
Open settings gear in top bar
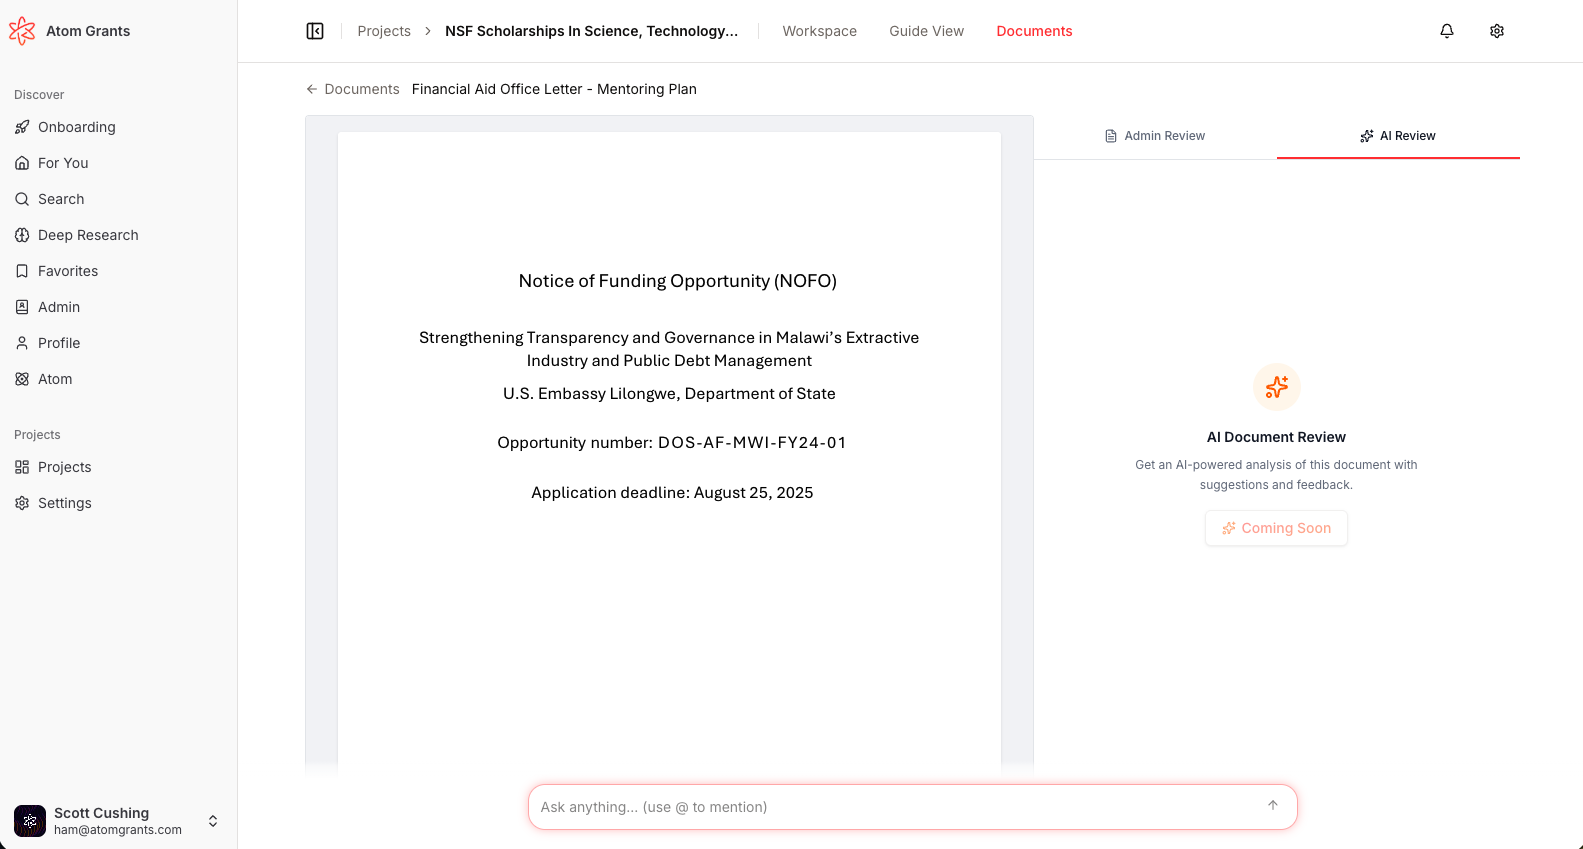(1496, 31)
